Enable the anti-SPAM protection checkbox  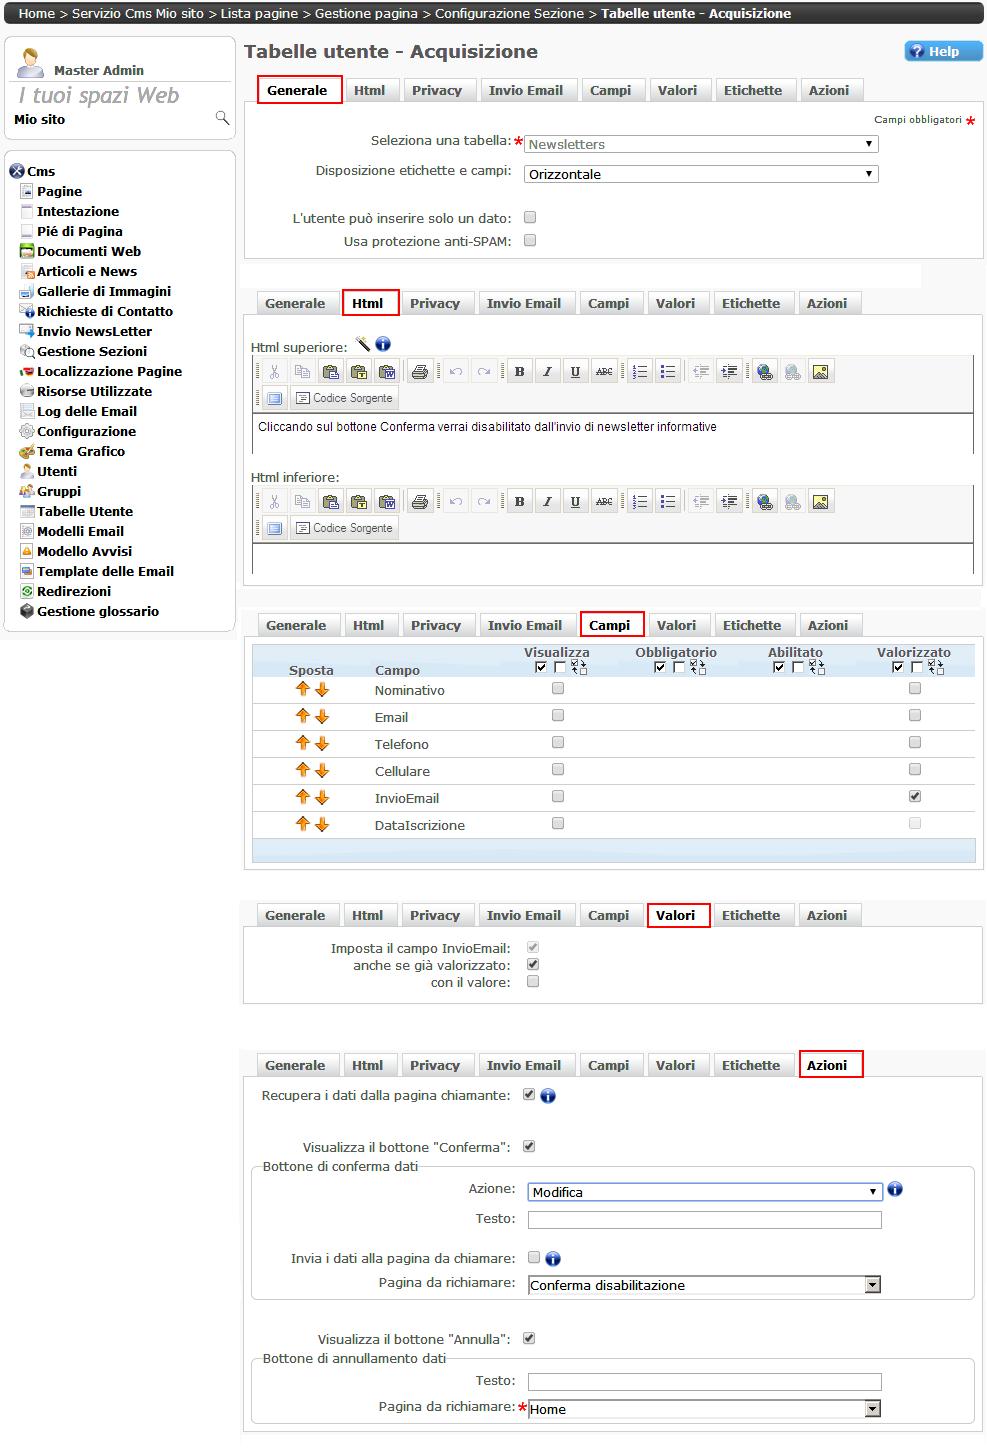pos(531,240)
